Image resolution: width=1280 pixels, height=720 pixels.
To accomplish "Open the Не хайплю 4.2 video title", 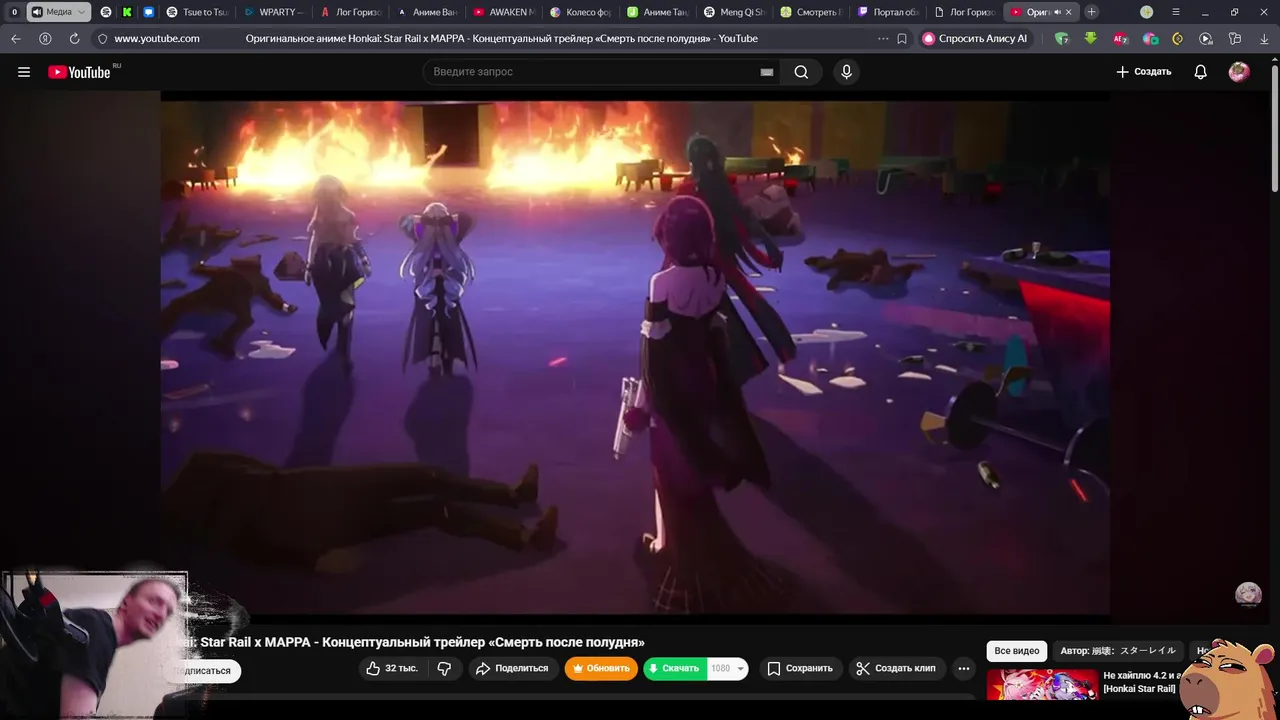I will coord(1142,682).
